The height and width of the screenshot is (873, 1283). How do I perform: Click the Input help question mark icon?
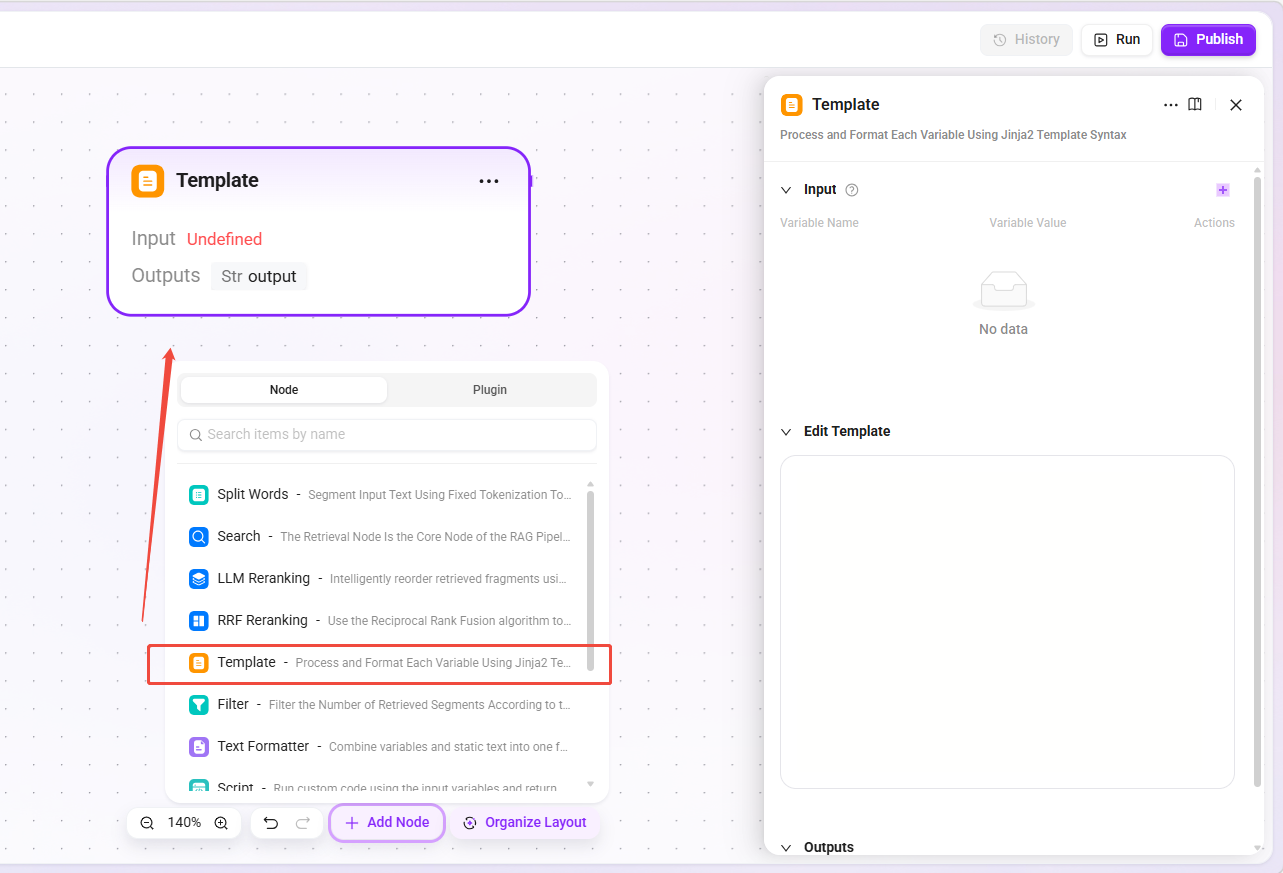(x=852, y=190)
